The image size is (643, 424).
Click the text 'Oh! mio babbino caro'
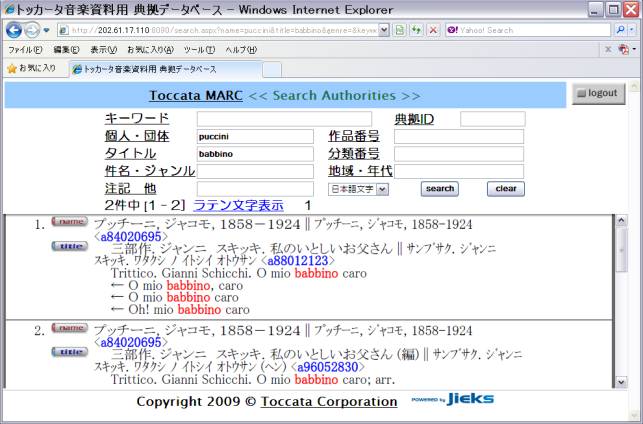[189, 310]
